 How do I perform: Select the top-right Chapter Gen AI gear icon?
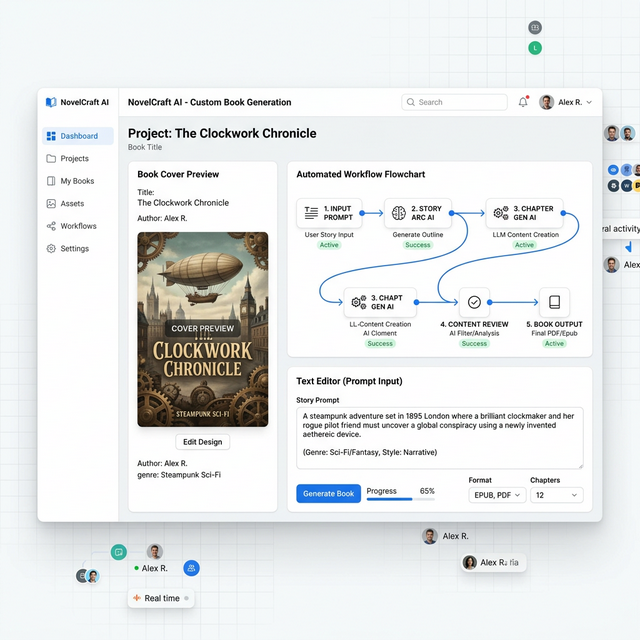[501, 213]
